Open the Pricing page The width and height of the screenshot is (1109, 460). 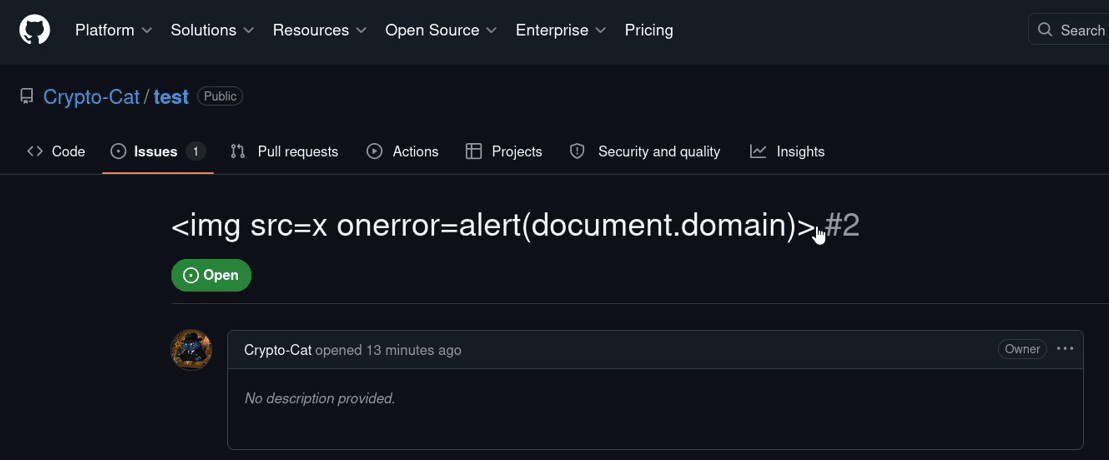[649, 30]
